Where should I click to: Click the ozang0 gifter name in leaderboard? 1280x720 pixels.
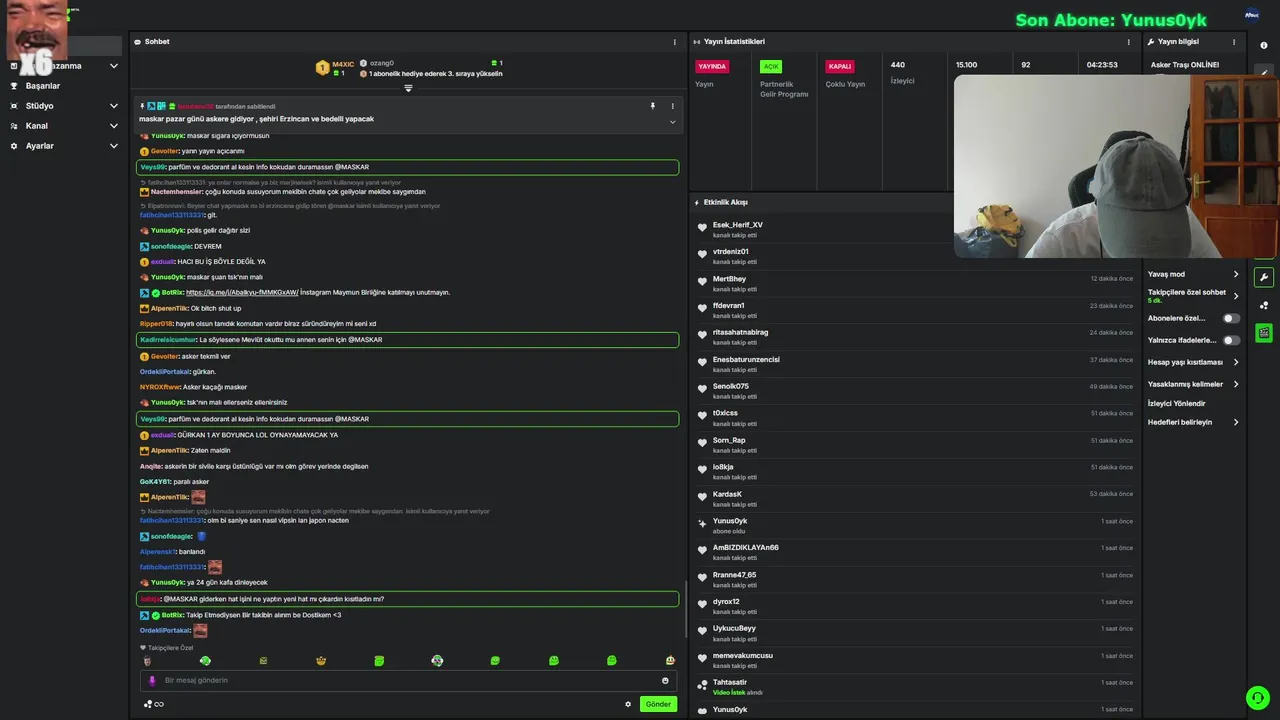coord(381,63)
